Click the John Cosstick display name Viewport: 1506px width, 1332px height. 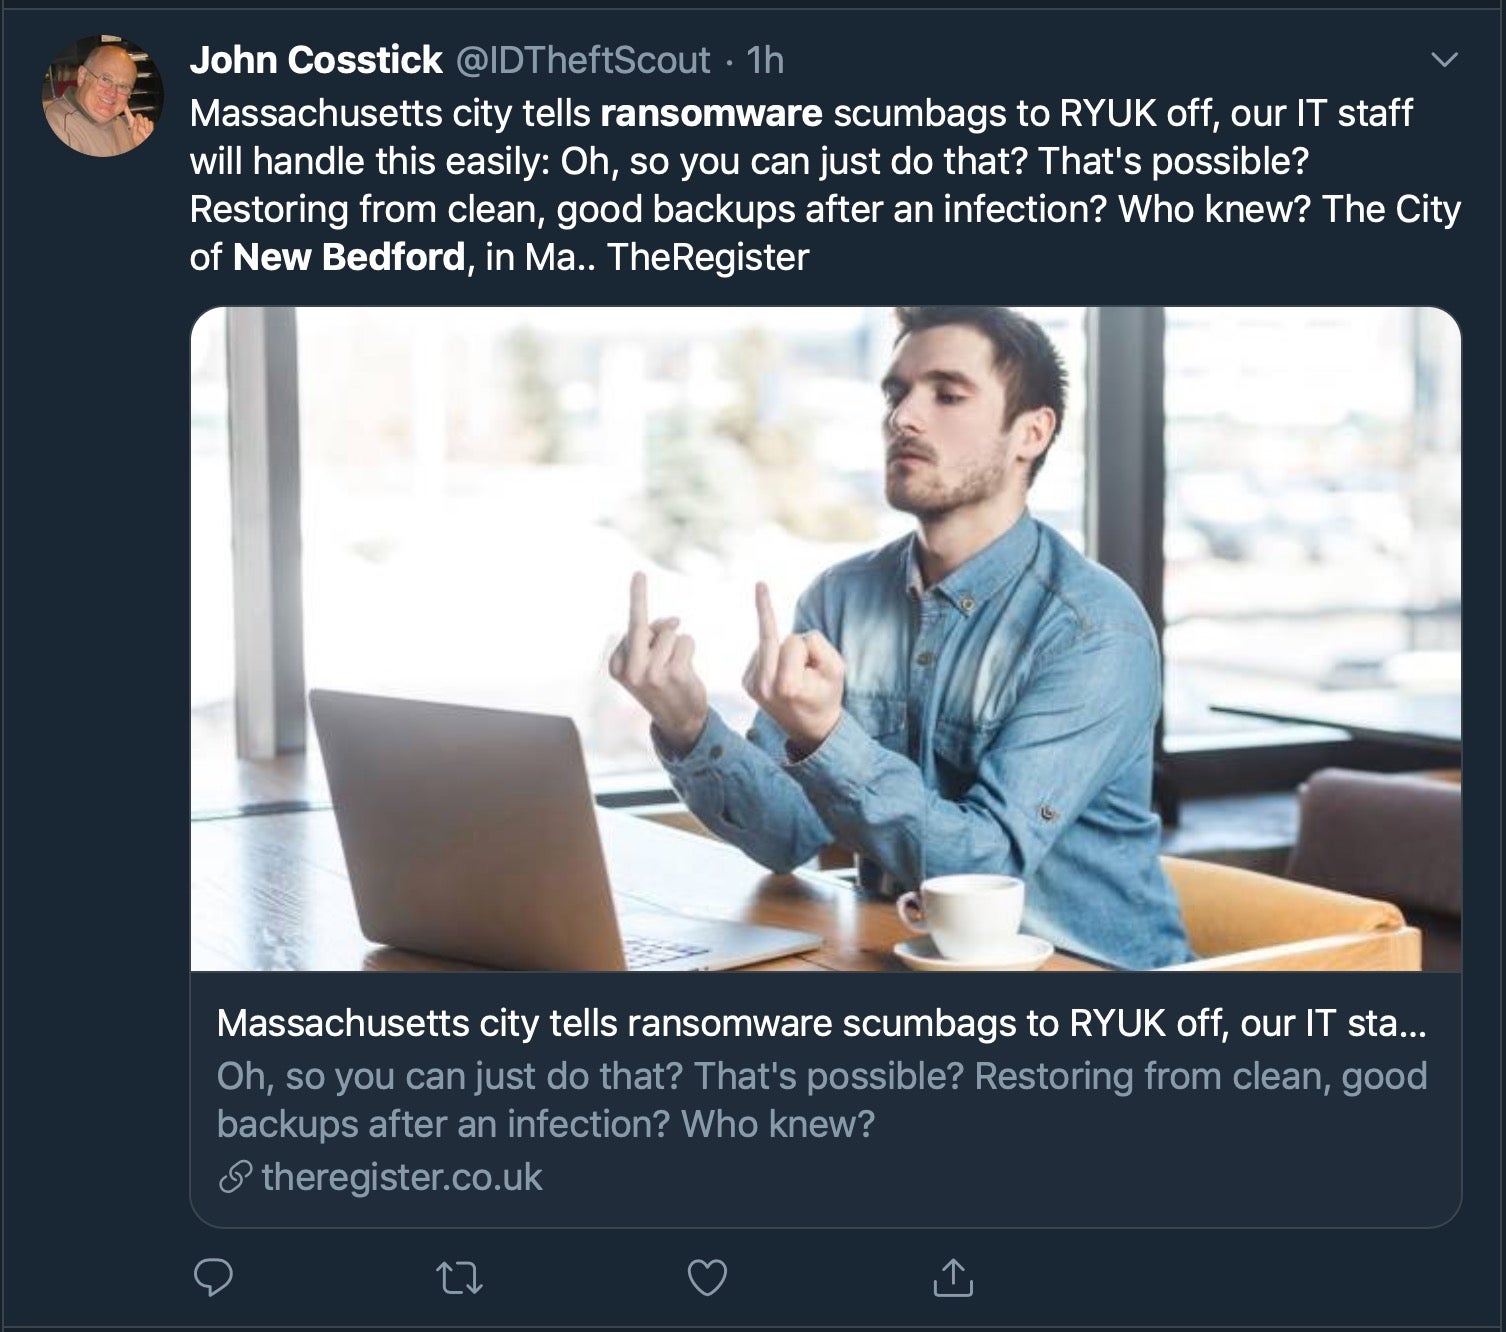pyautogui.click(x=316, y=60)
